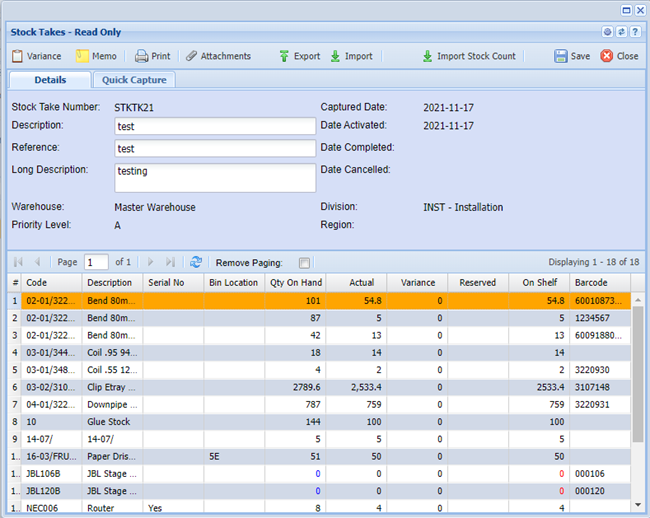Viewport: 650px width, 518px height.
Task: Print the stock take
Action: coord(152,56)
